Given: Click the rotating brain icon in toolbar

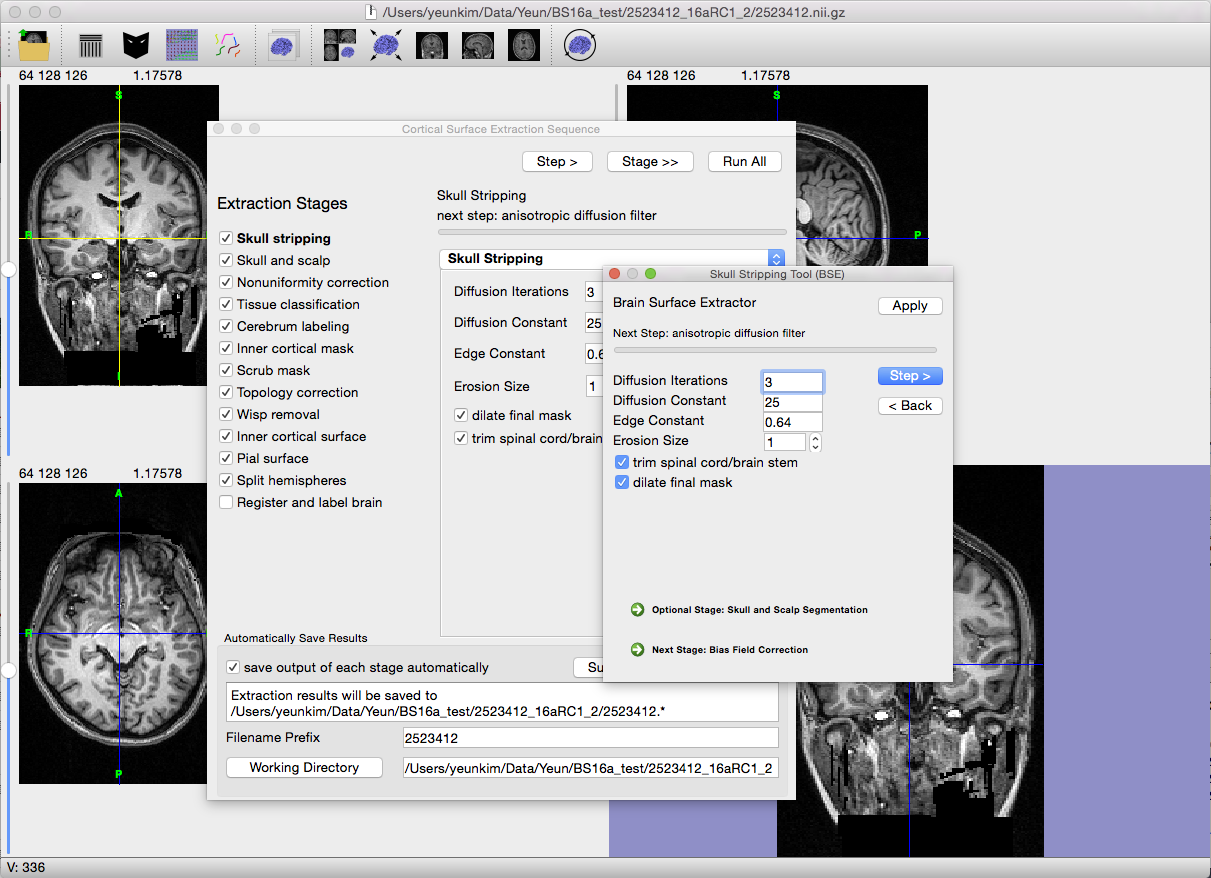Looking at the screenshot, I should pos(579,45).
